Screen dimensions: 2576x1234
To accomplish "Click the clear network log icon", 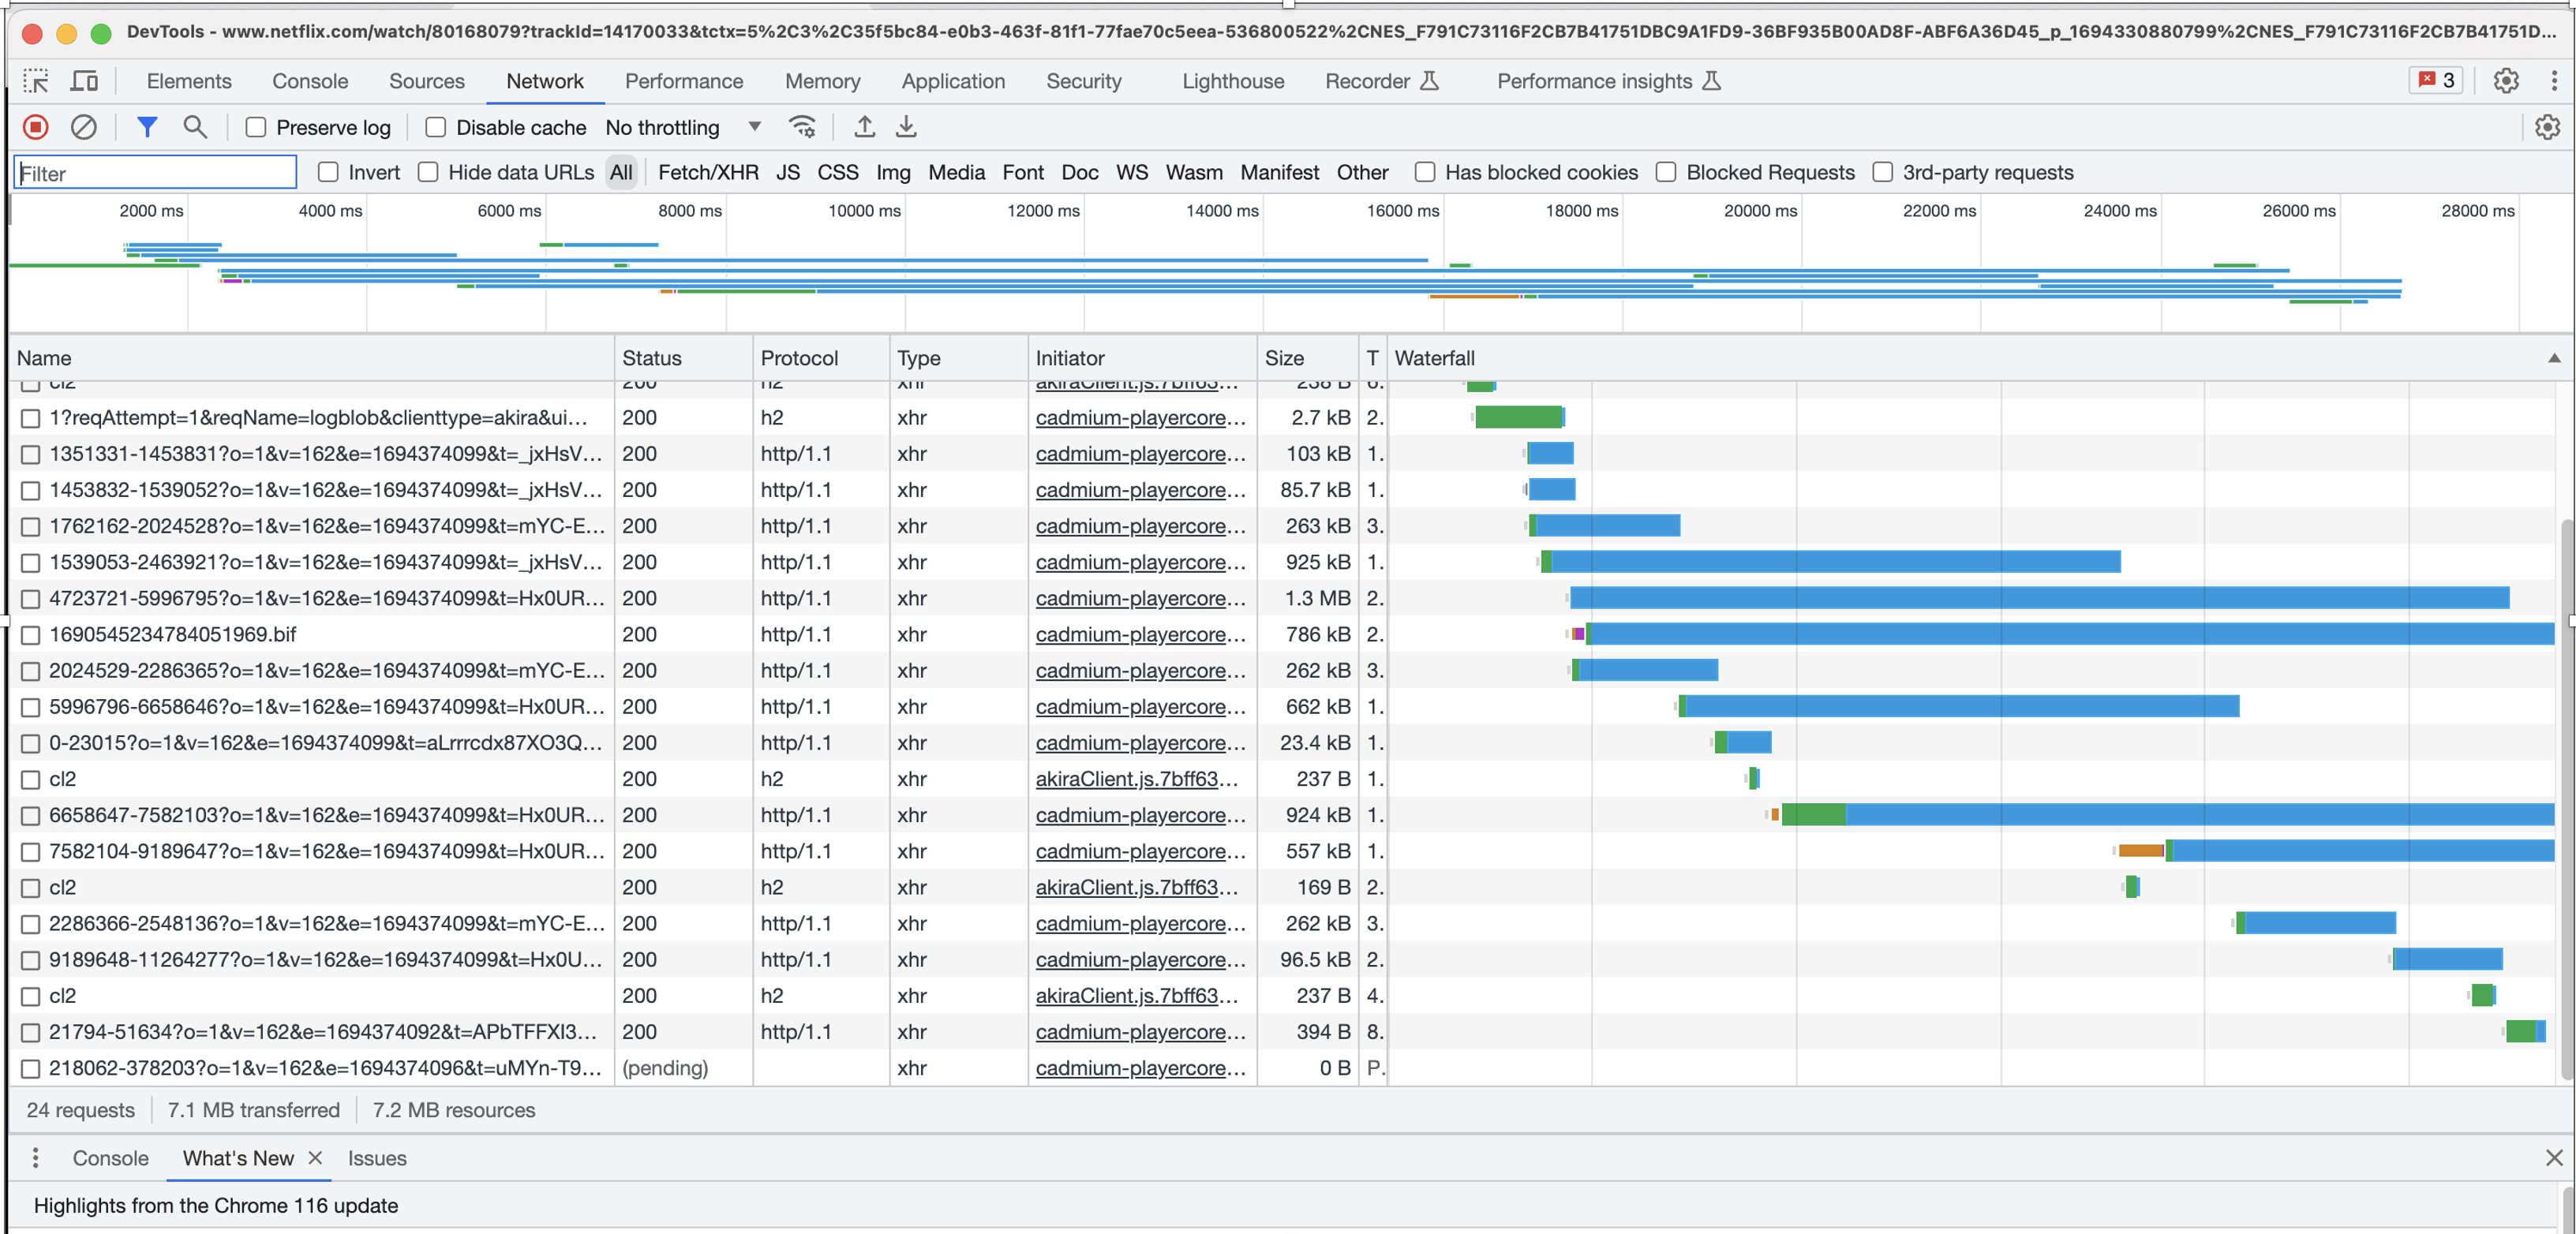I will point(84,127).
